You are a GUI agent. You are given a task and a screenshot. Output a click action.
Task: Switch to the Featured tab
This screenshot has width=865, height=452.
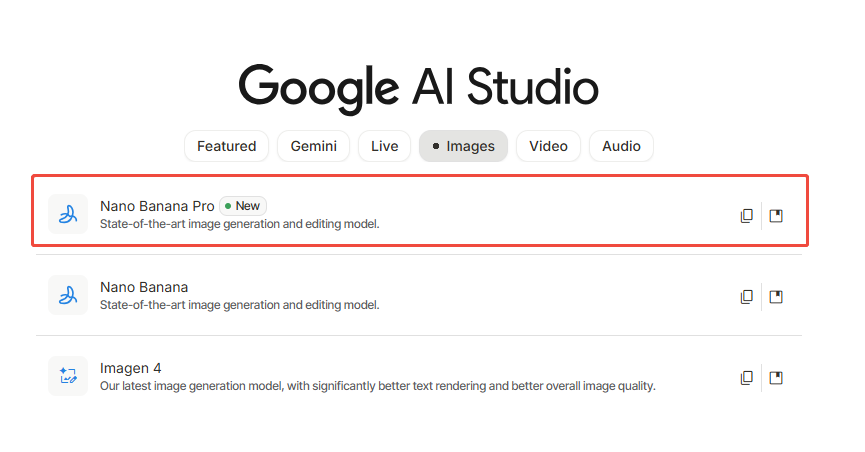tap(227, 146)
